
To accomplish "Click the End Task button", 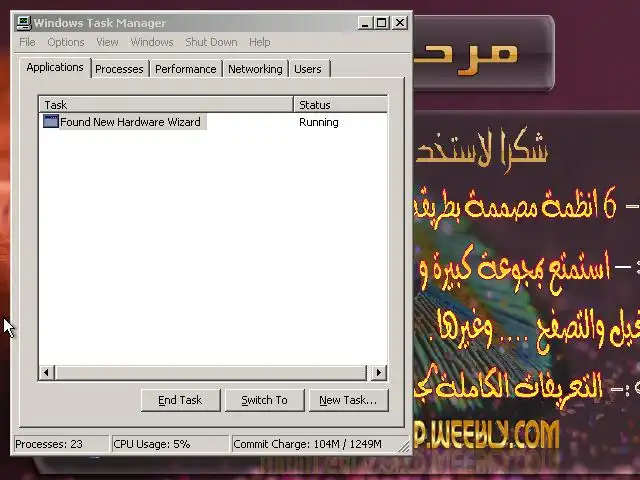I will [180, 400].
